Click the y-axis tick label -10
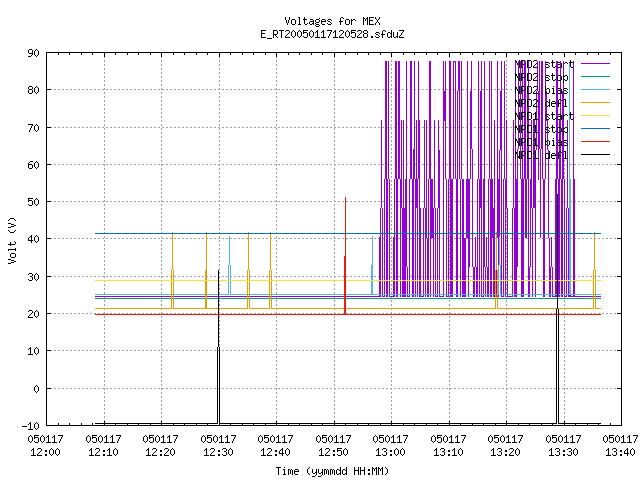Viewport: 640px width, 480px height. [31, 426]
